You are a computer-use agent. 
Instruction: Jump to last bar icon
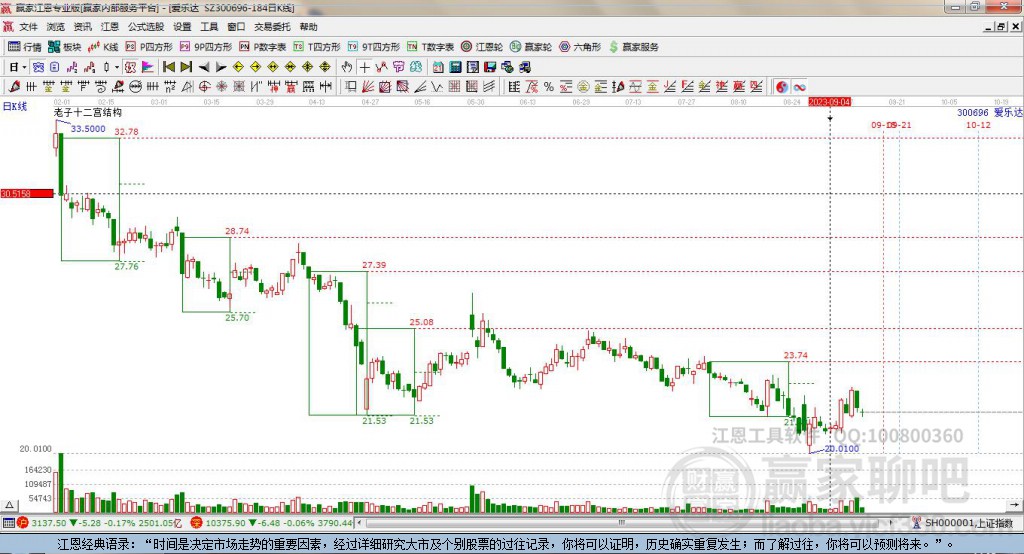(186, 67)
